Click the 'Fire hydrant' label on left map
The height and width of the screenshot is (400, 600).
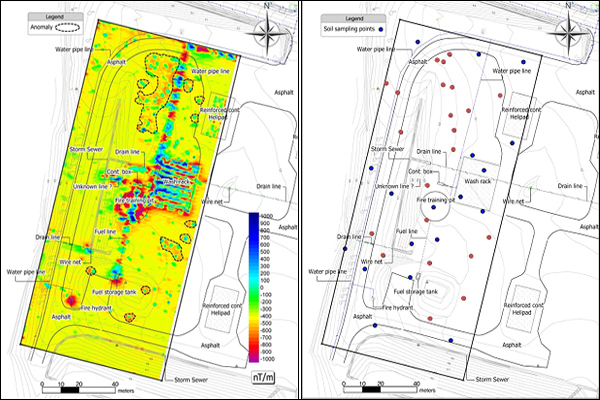point(106,308)
